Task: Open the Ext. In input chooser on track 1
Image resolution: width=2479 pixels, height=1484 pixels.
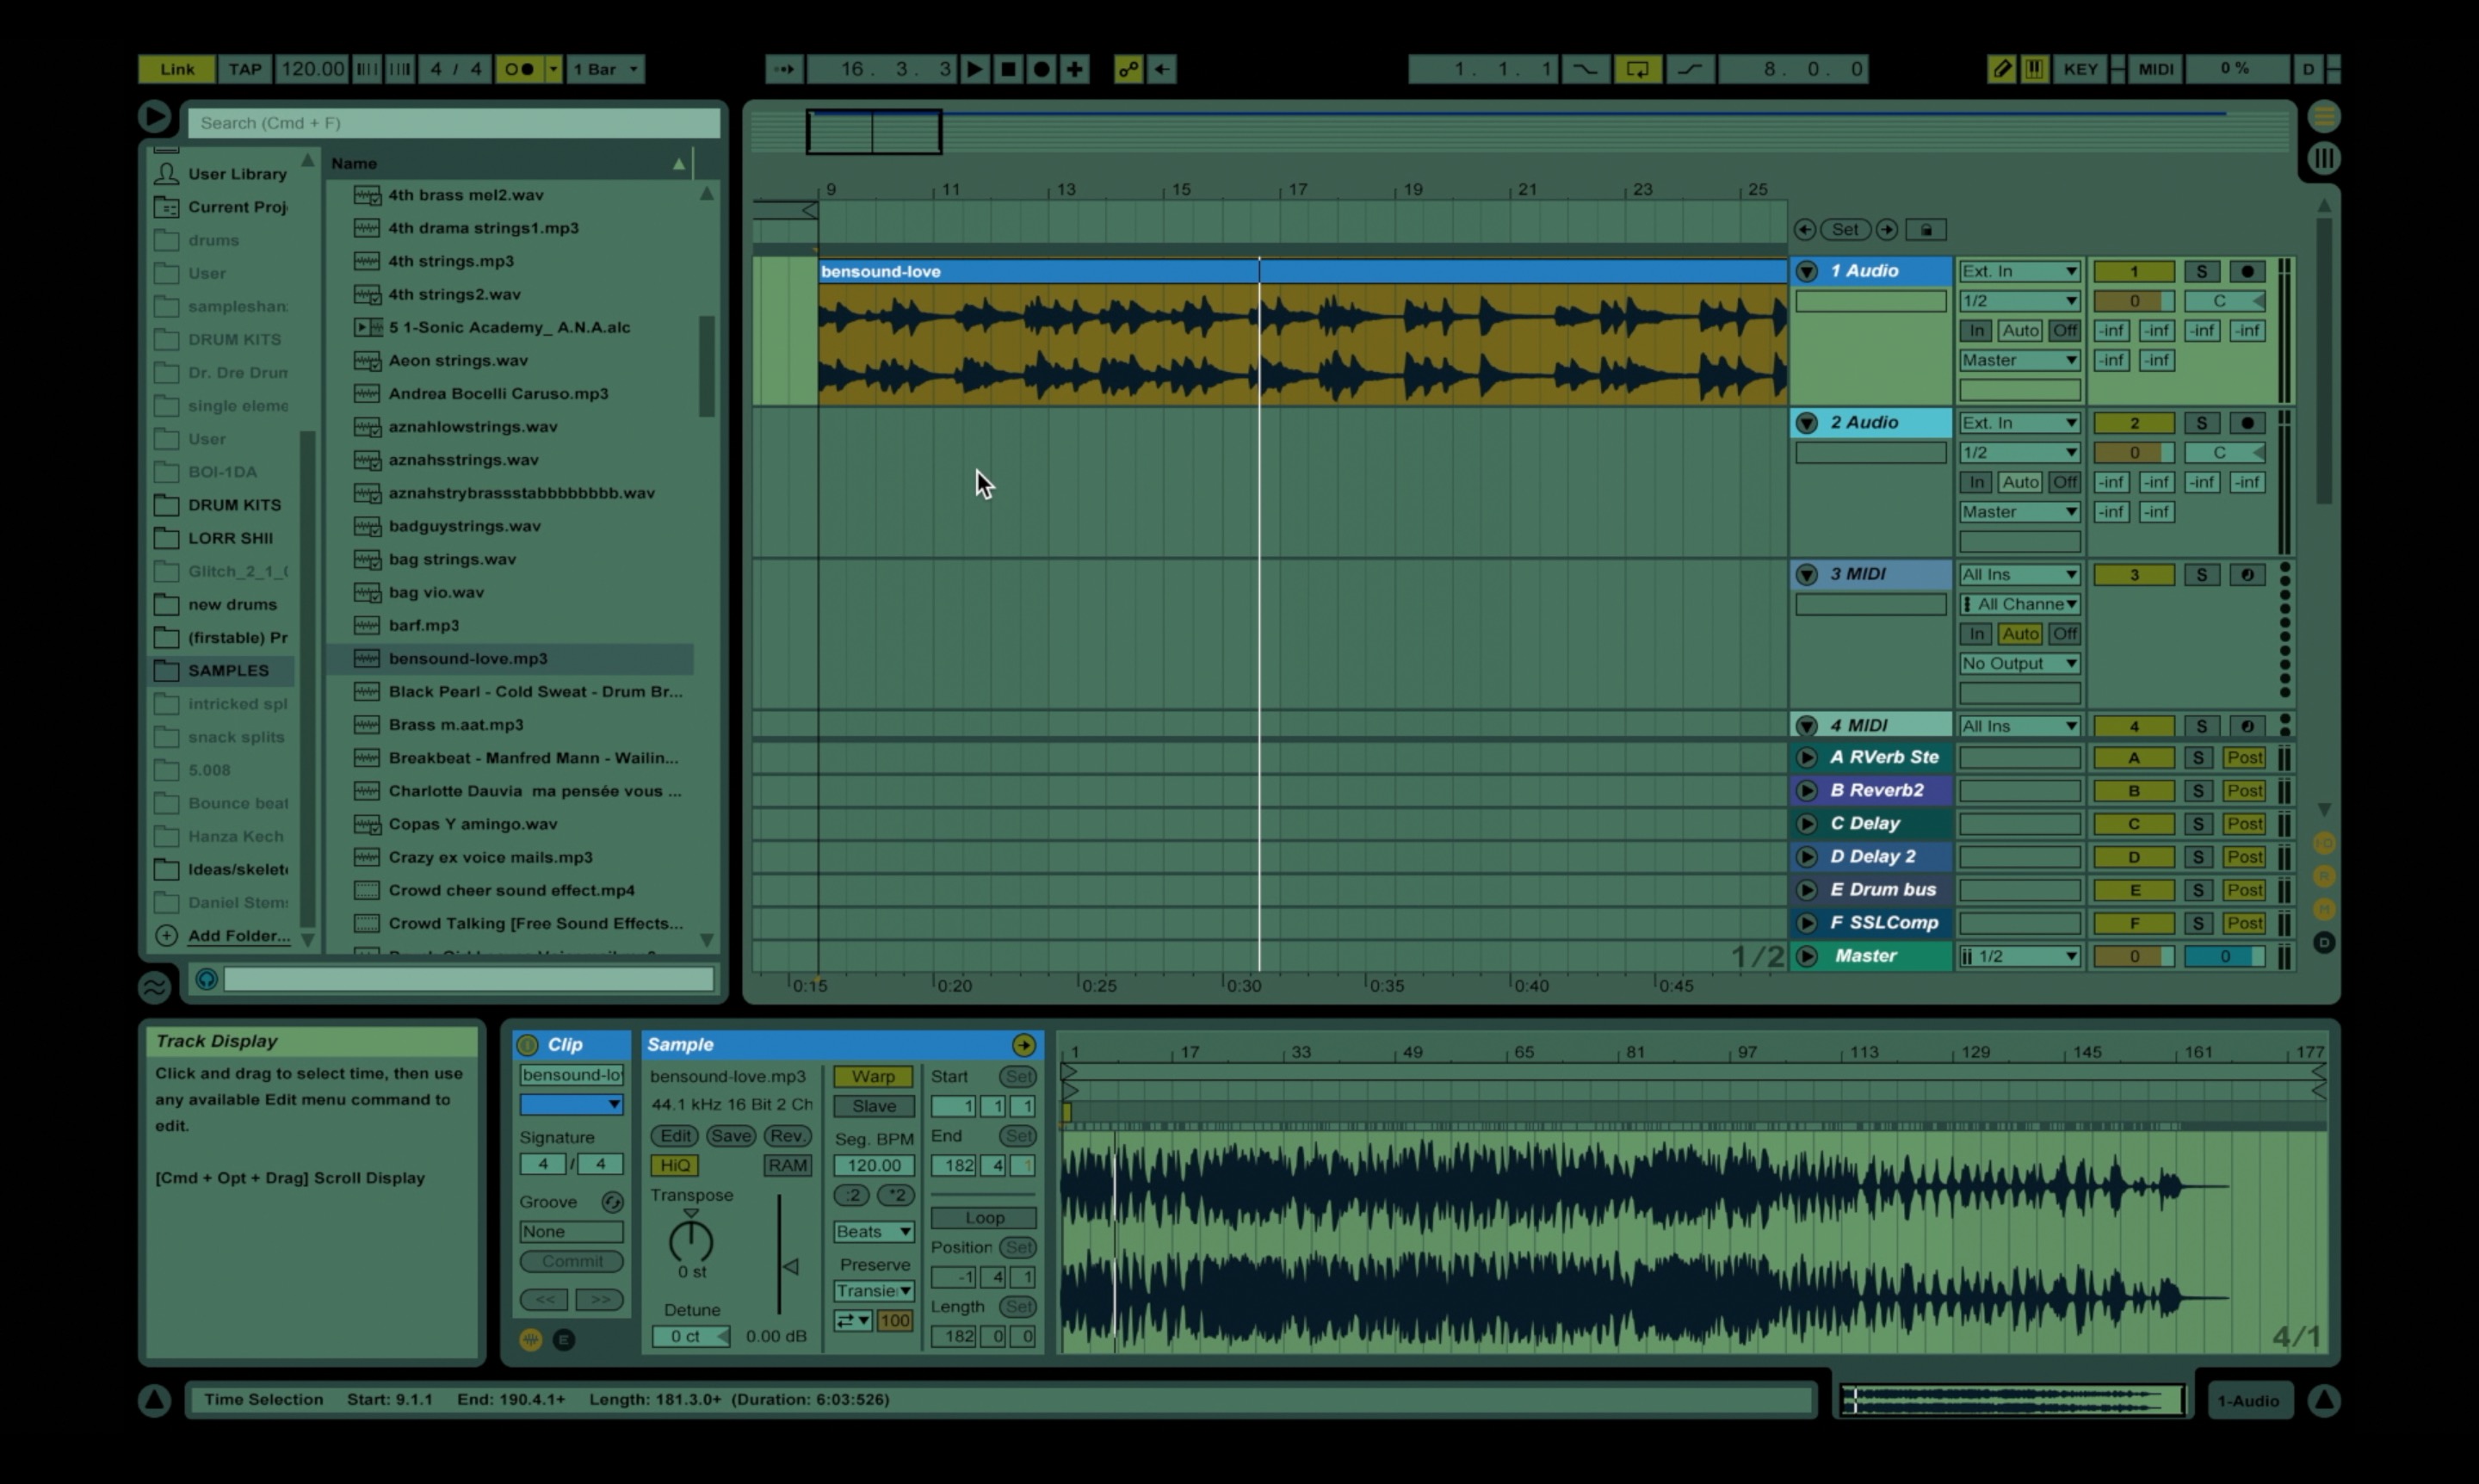Action: coord(2019,270)
